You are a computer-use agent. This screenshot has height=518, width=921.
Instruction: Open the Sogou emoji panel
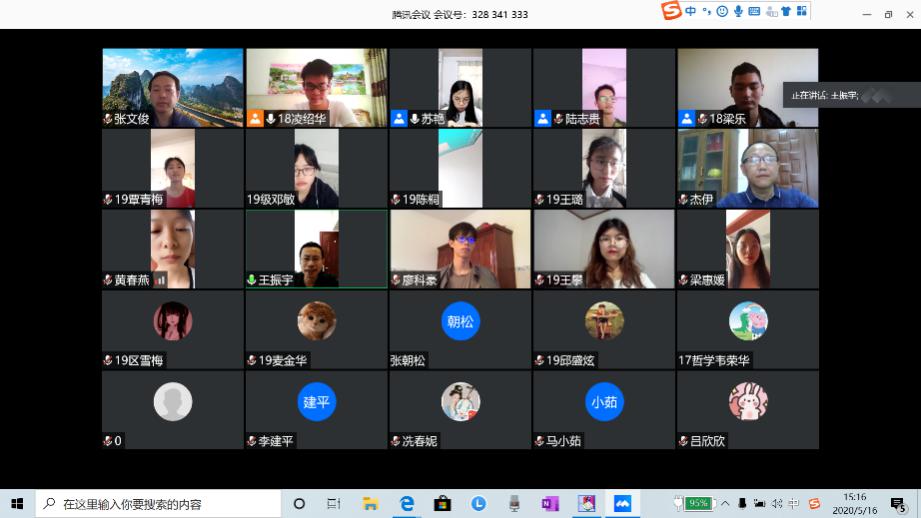coord(721,11)
